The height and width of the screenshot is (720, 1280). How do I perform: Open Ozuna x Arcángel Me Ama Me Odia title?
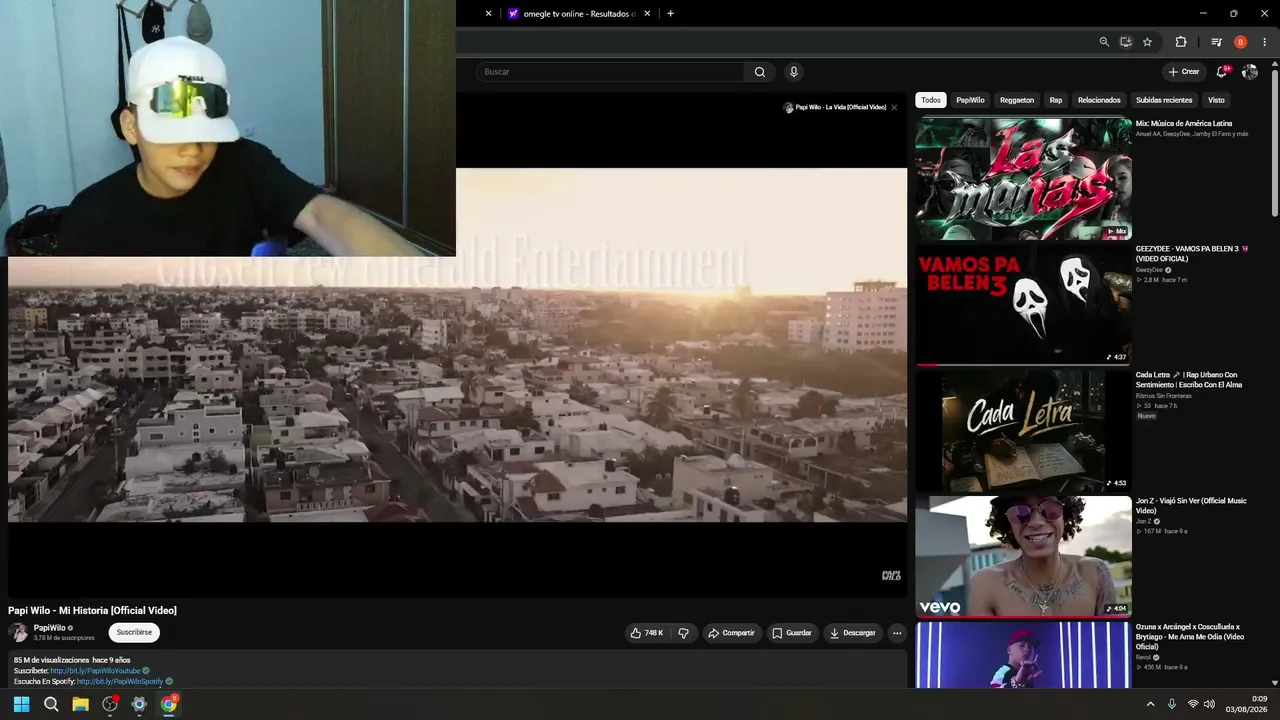click(x=1190, y=636)
